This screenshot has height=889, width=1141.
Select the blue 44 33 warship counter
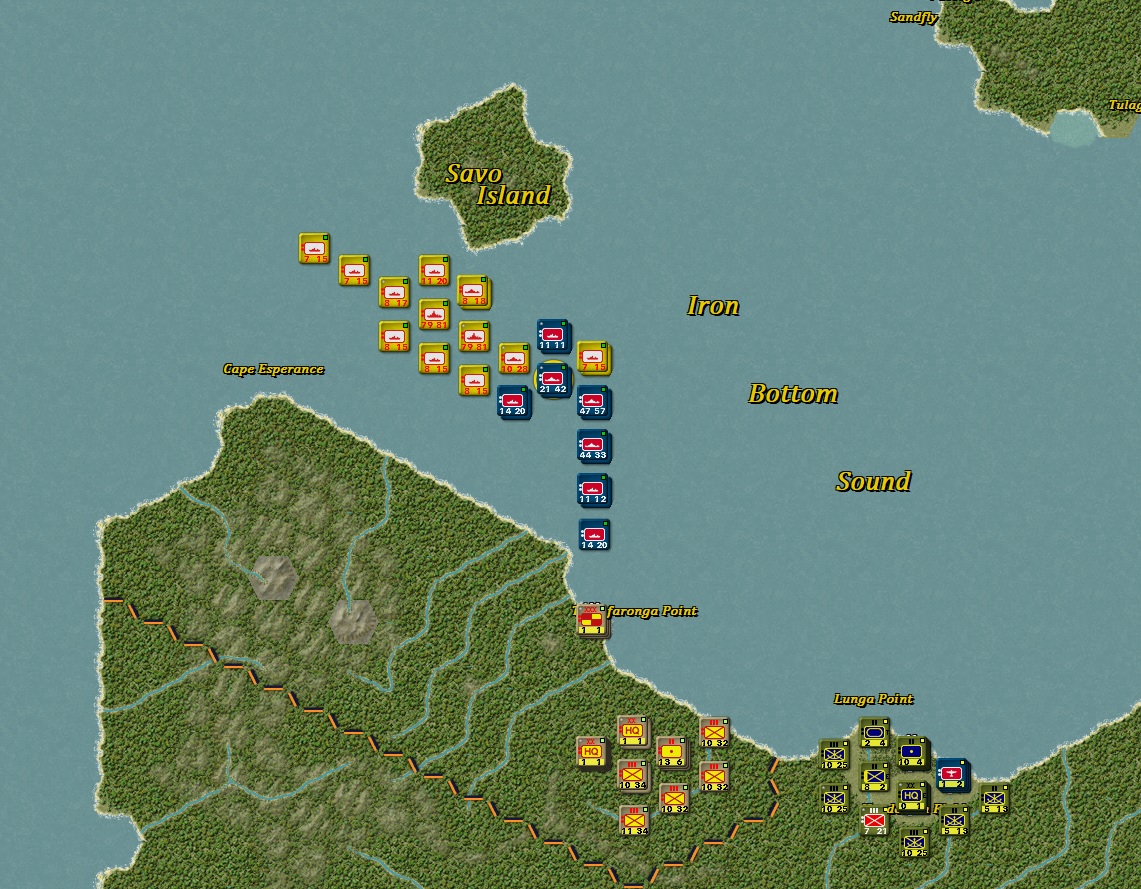[593, 446]
